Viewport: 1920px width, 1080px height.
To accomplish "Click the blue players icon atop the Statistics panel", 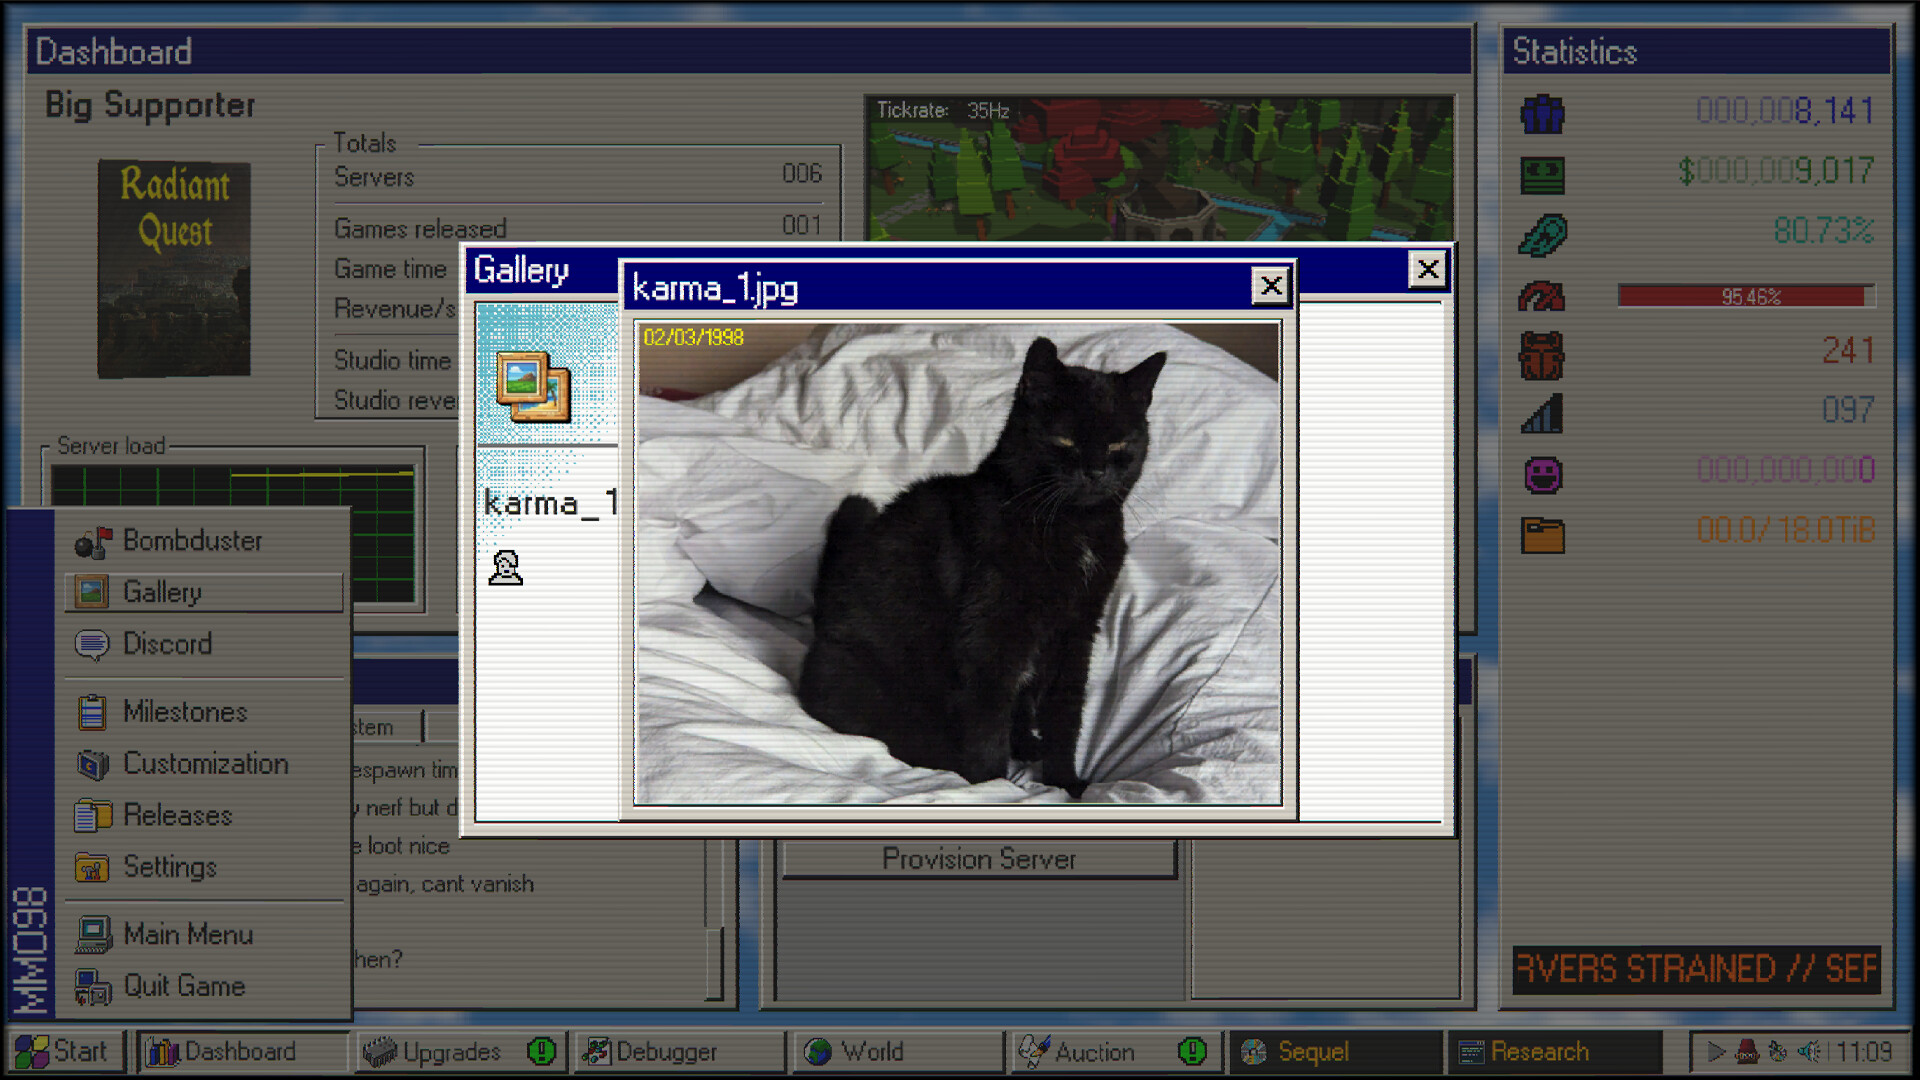I will (x=1542, y=114).
